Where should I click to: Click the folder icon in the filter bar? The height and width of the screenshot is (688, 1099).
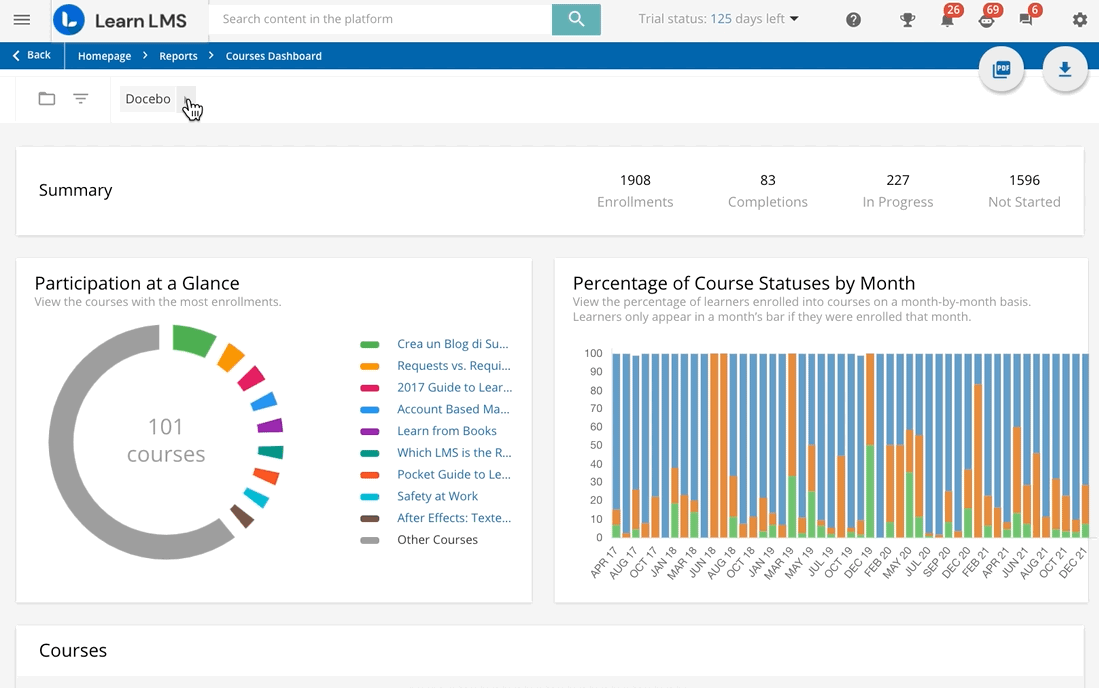pos(46,98)
